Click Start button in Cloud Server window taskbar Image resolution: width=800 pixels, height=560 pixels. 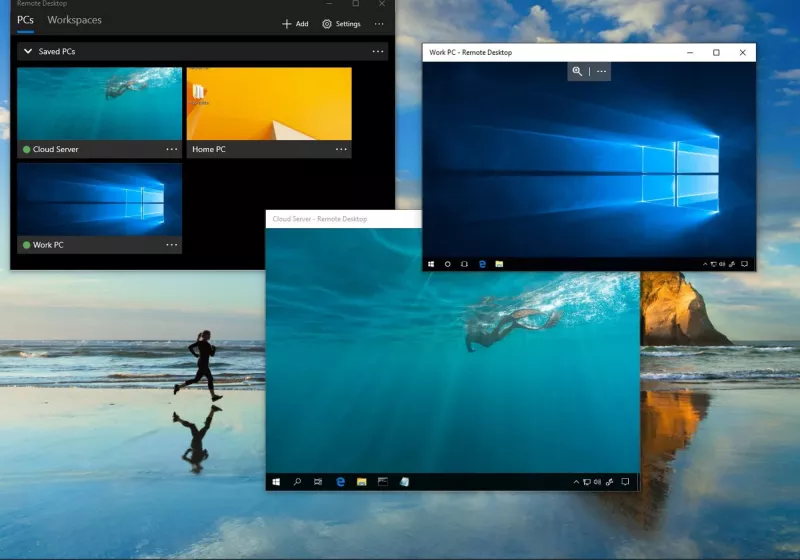[x=276, y=482]
